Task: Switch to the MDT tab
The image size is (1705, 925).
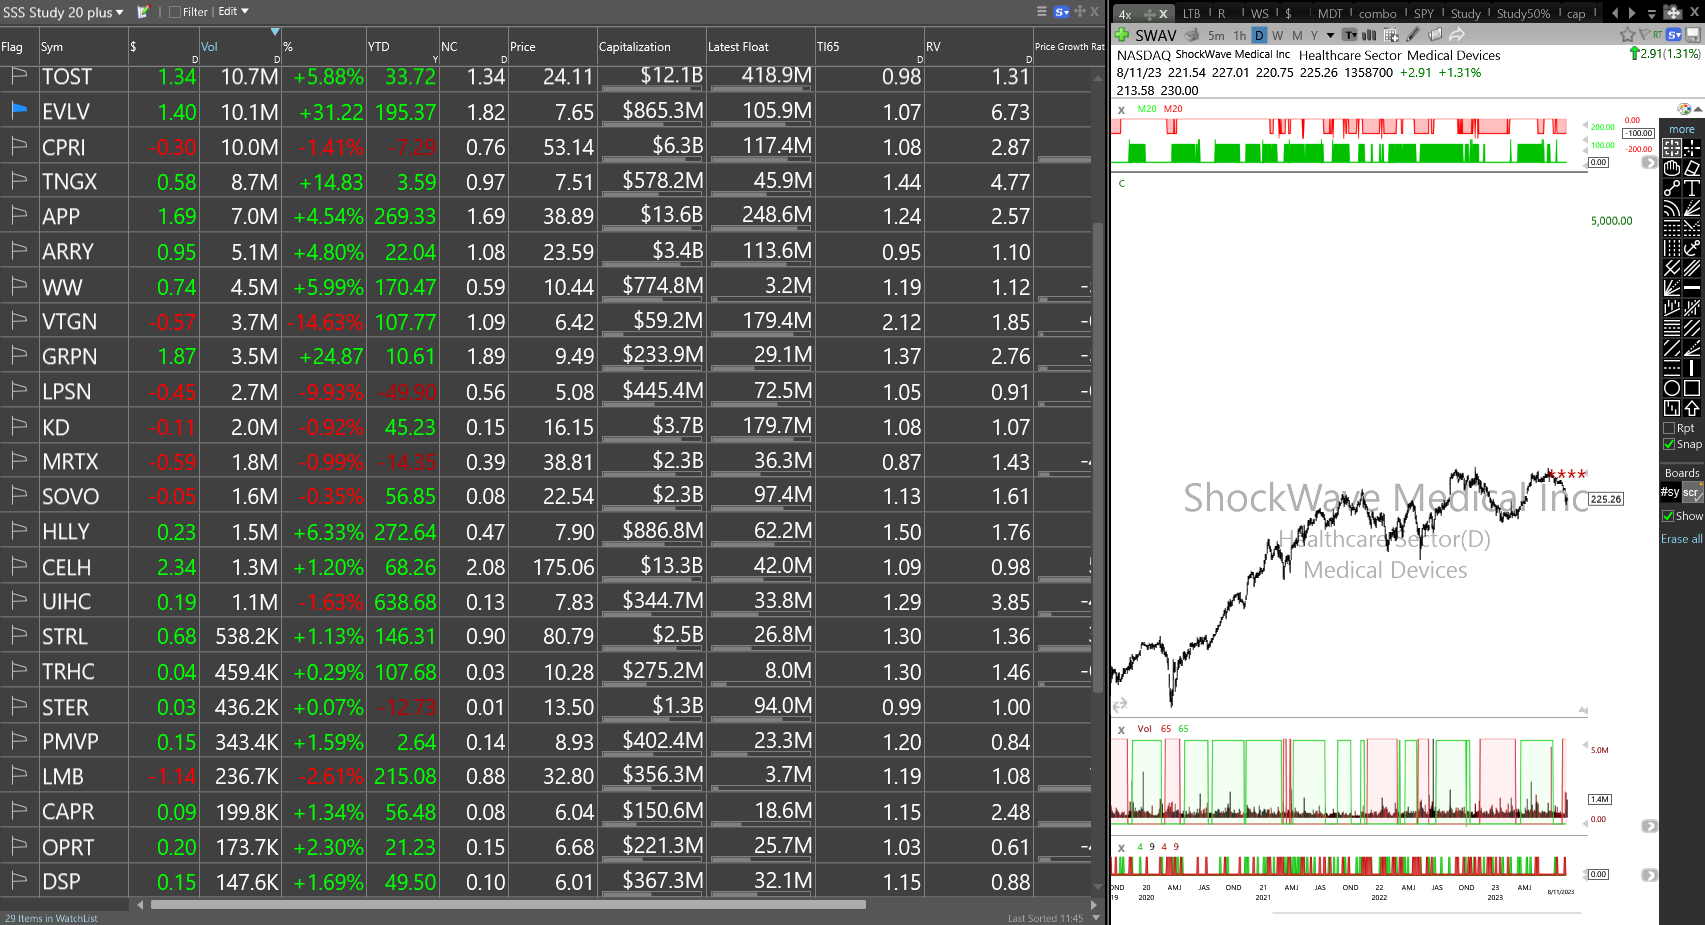Action: coord(1330,14)
